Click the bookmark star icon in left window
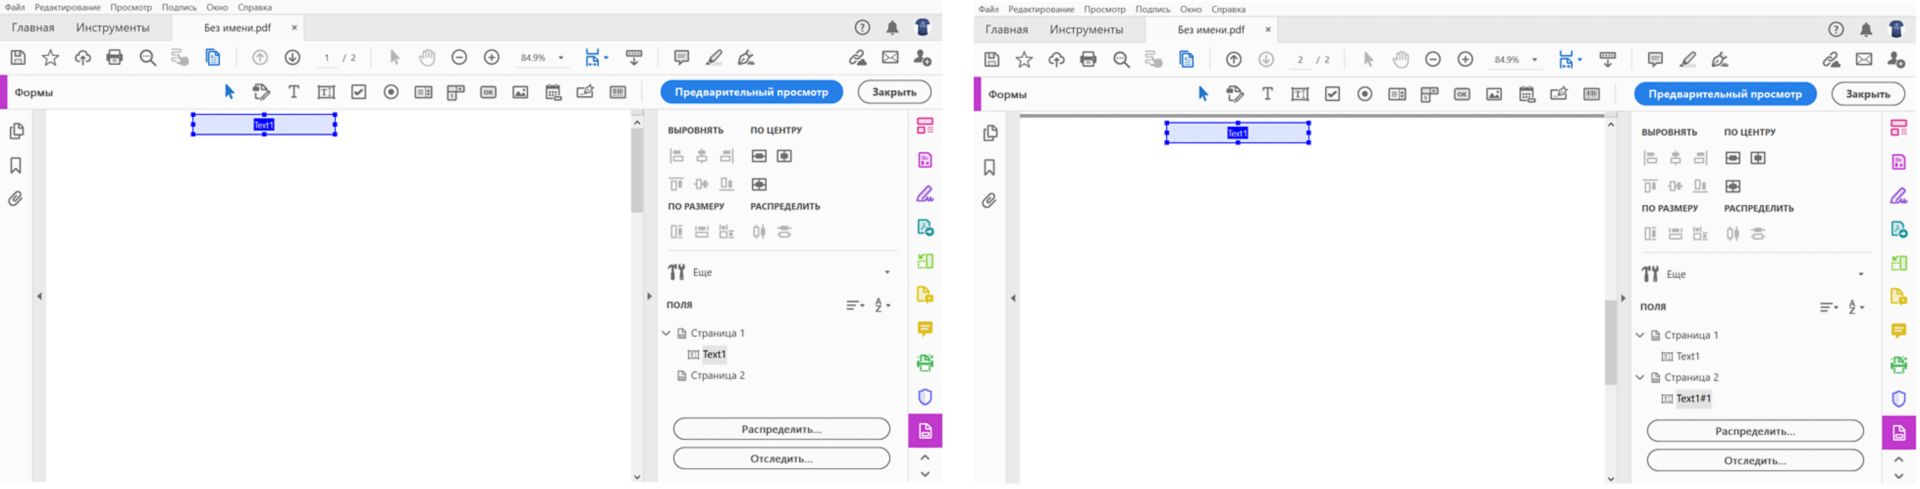Image resolution: width=1920 pixels, height=489 pixels. coord(50,58)
